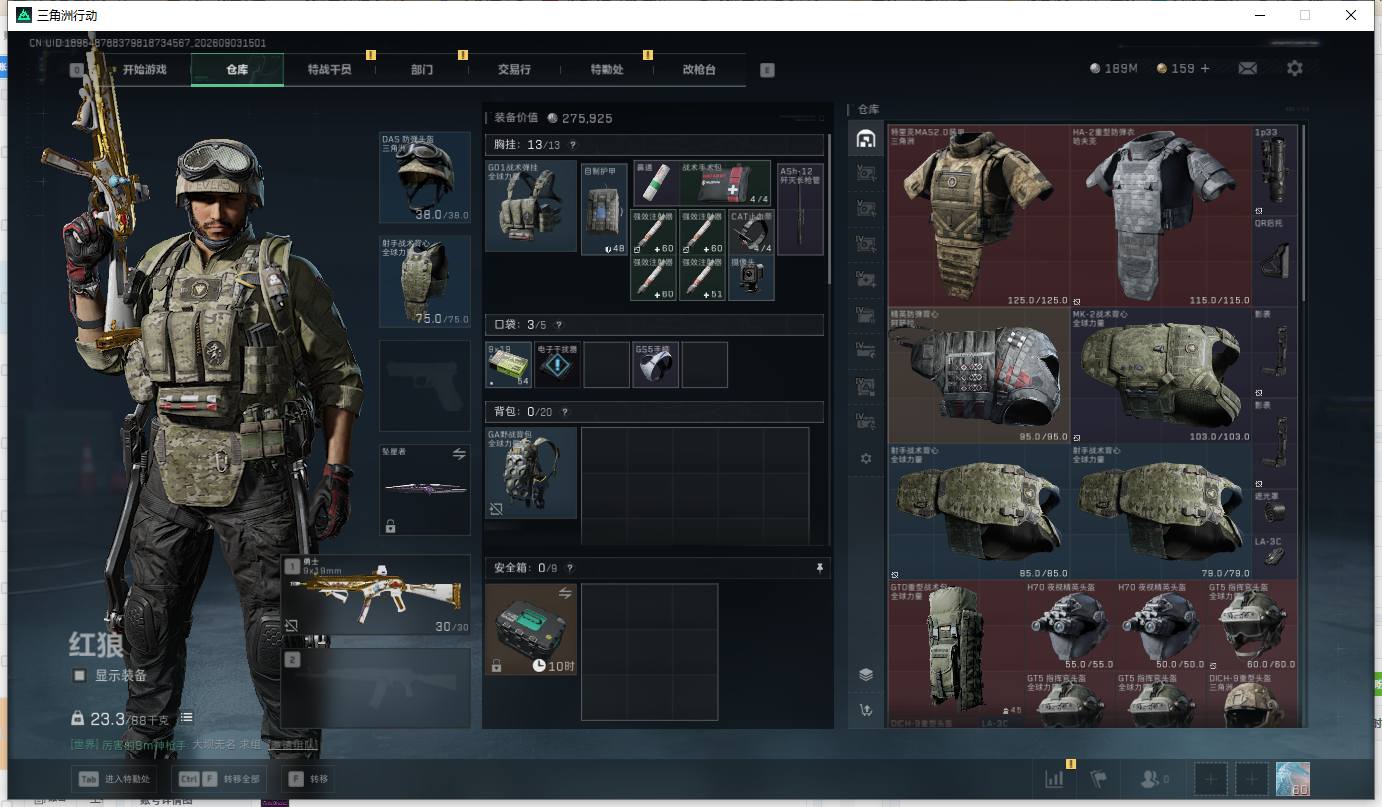The image size is (1382, 807).
Task: Click the sort icon at warehouse sidebar bottom
Action: point(866,710)
